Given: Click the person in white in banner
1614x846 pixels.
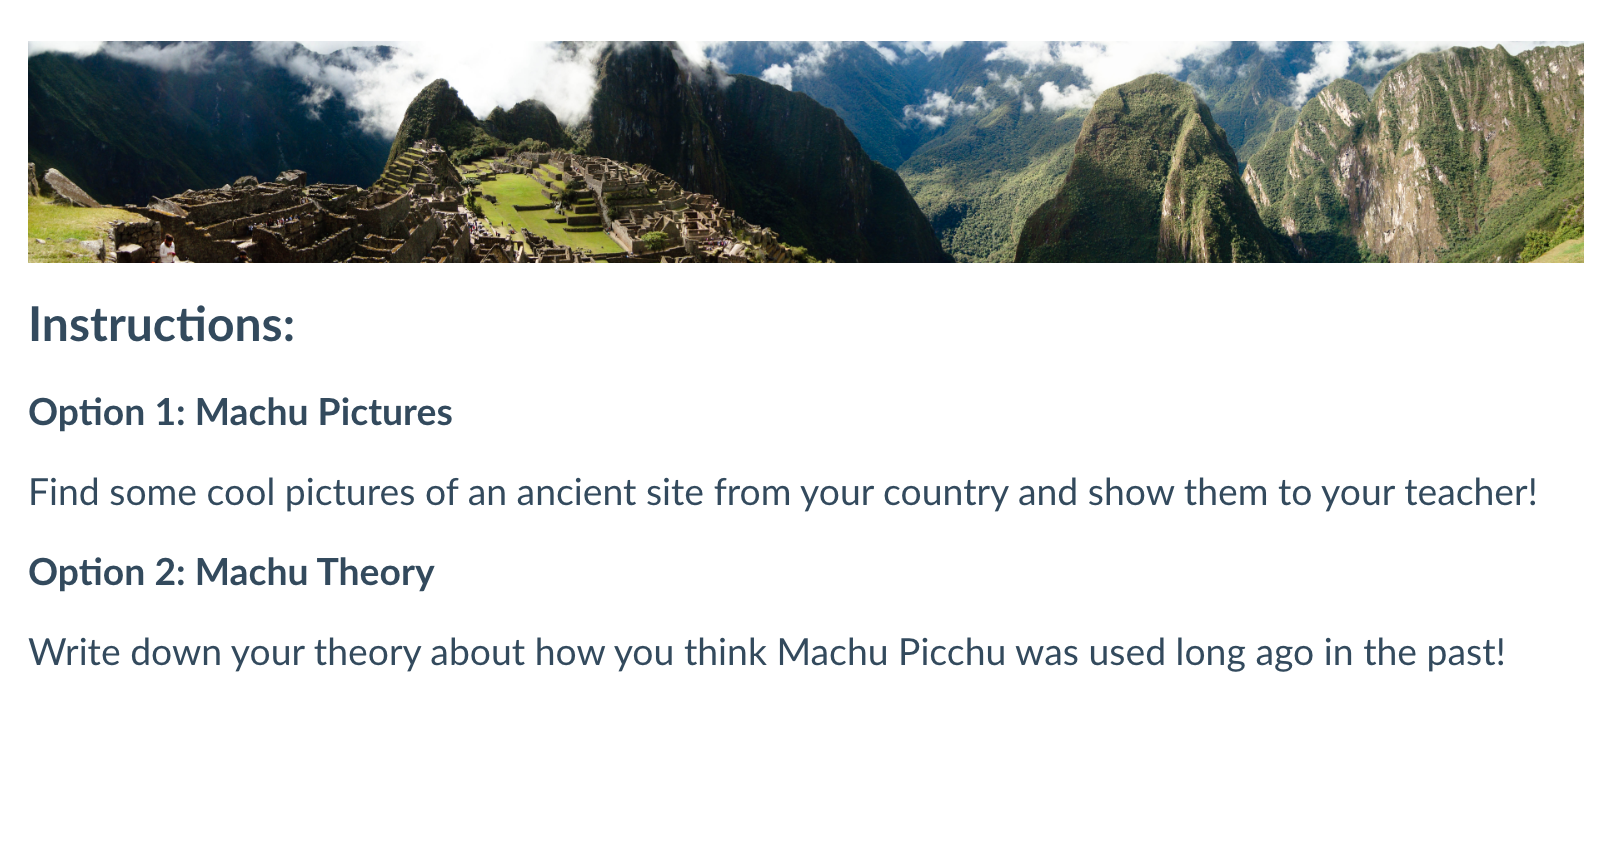Looking at the screenshot, I should [x=167, y=249].
